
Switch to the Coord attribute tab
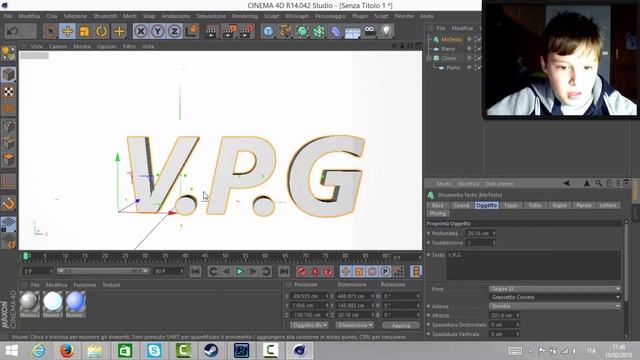pyautogui.click(x=462, y=205)
